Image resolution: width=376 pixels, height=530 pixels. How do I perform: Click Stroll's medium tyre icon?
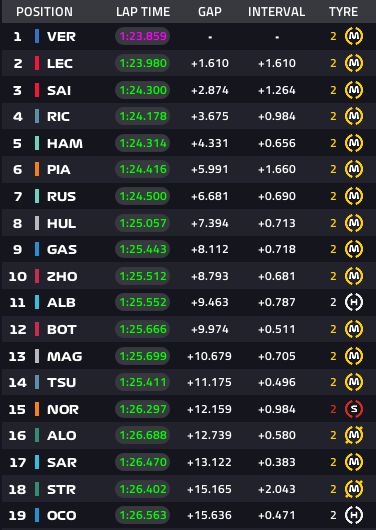click(354, 489)
